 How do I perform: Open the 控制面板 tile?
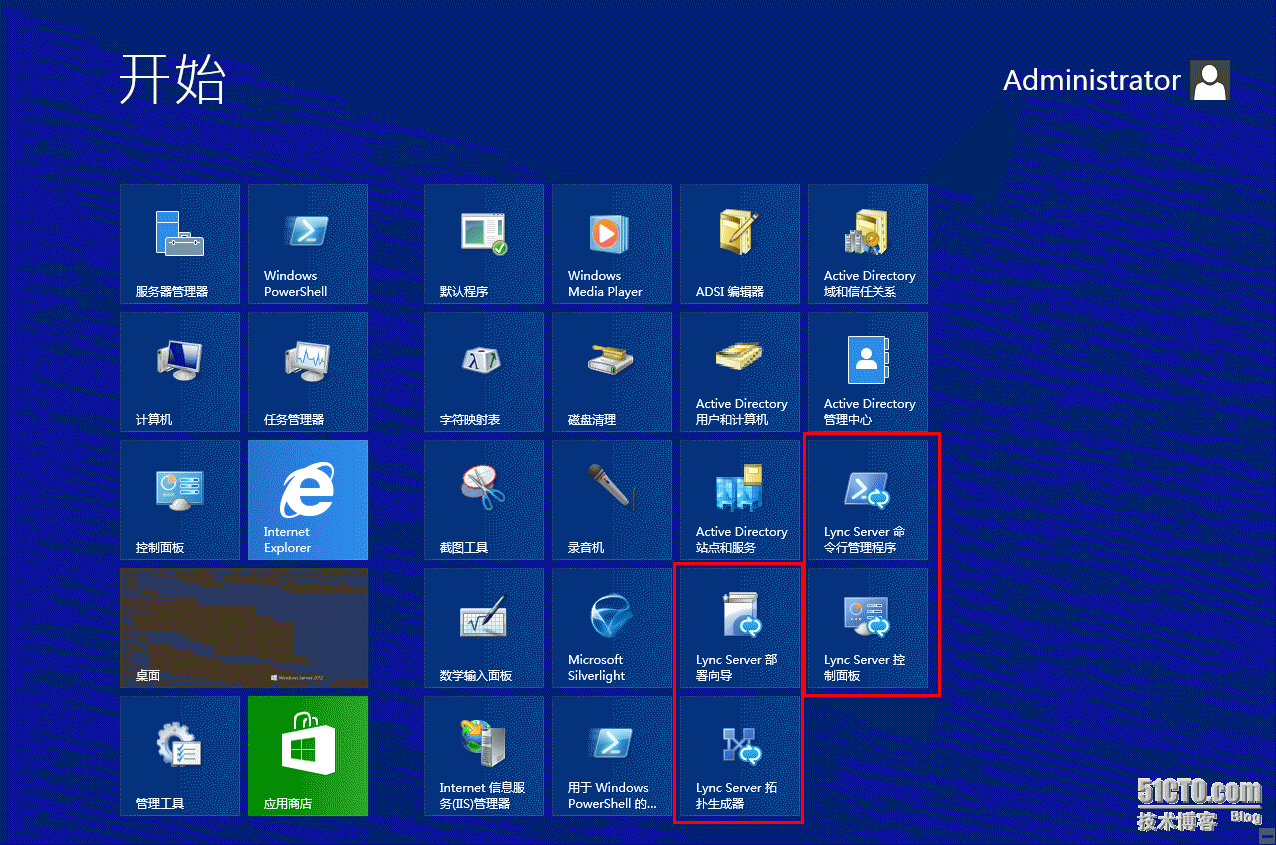tap(180, 500)
